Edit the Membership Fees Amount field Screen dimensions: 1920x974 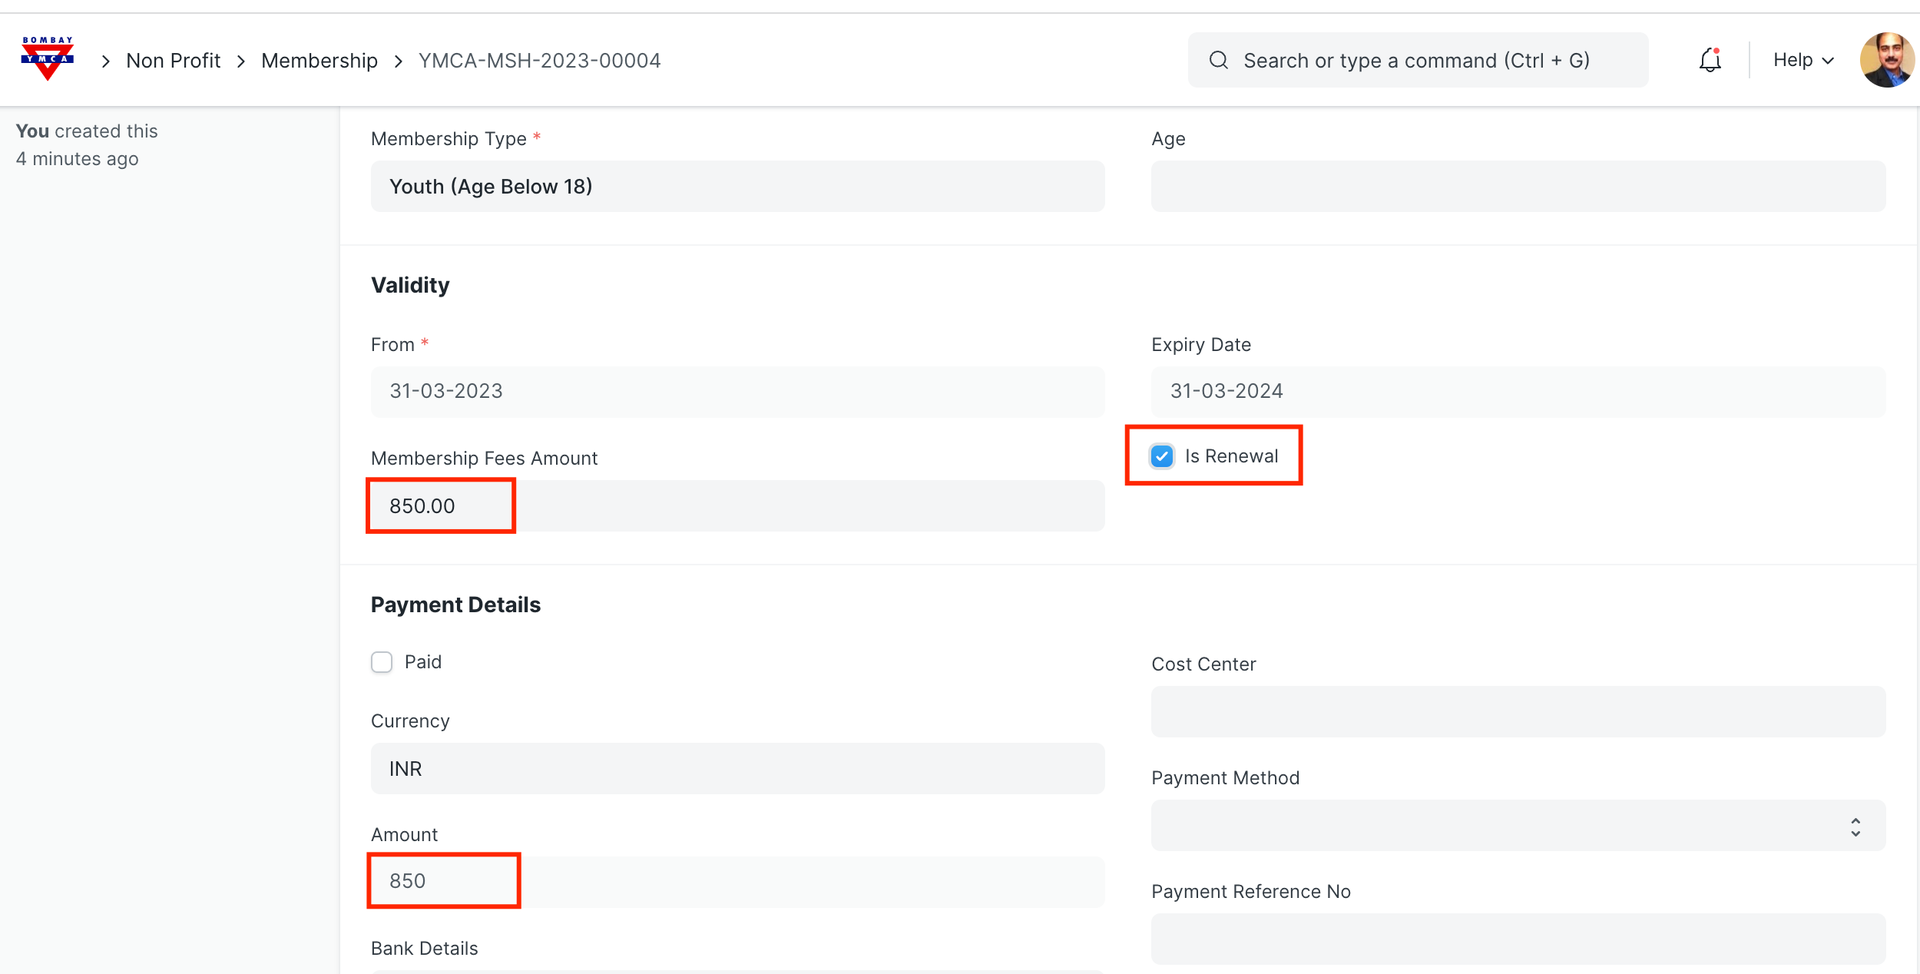(x=737, y=506)
